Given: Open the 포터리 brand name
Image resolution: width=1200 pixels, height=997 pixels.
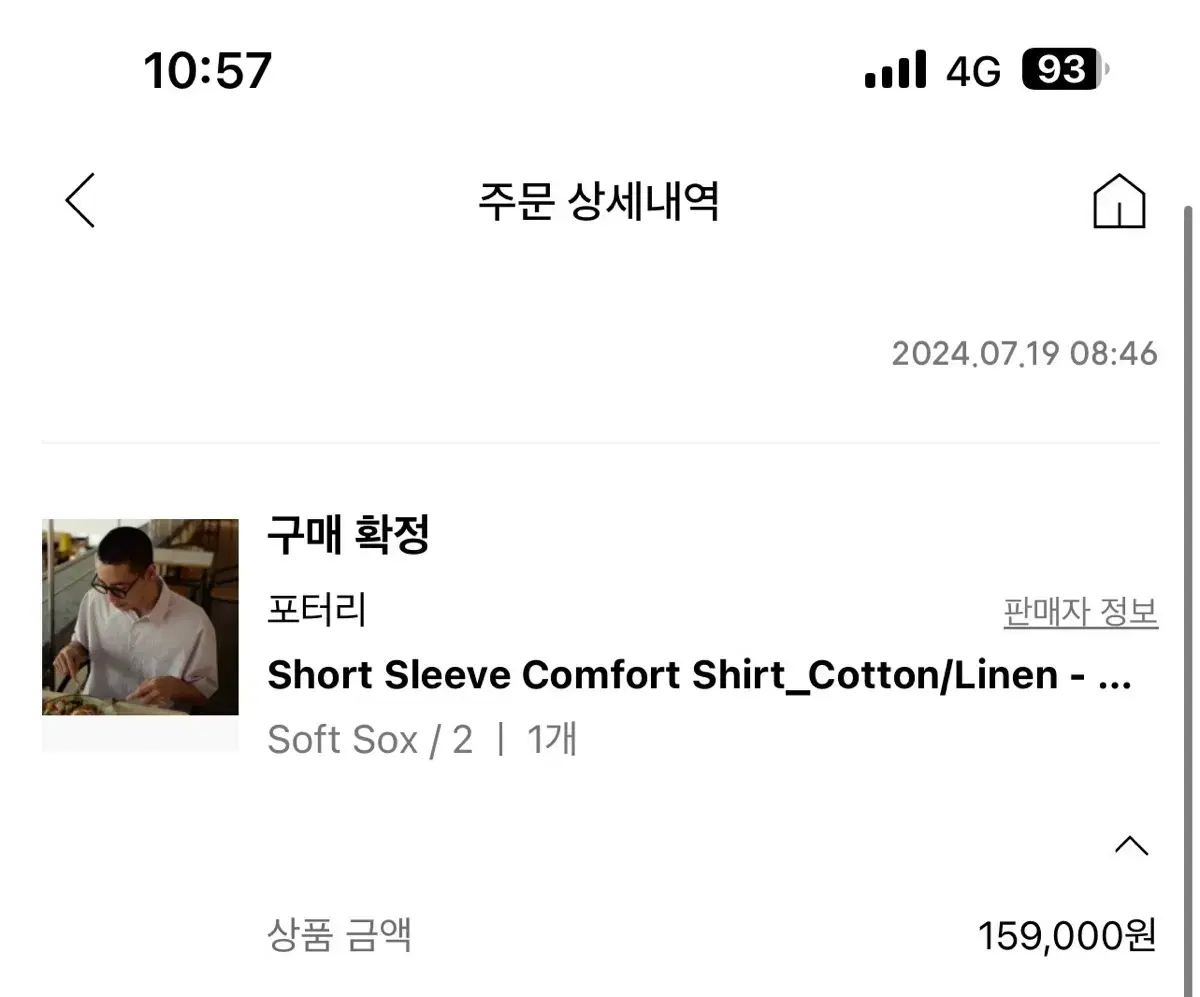Looking at the screenshot, I should pyautogui.click(x=317, y=609).
